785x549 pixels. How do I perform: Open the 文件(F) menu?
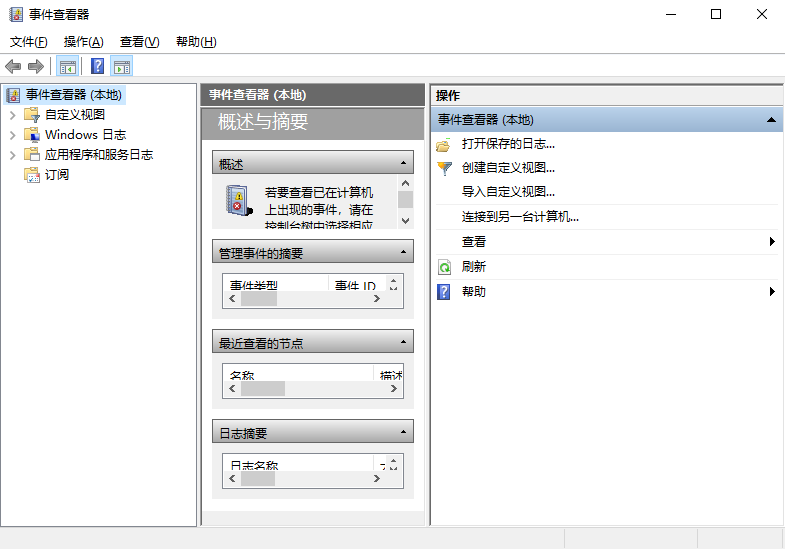click(29, 42)
